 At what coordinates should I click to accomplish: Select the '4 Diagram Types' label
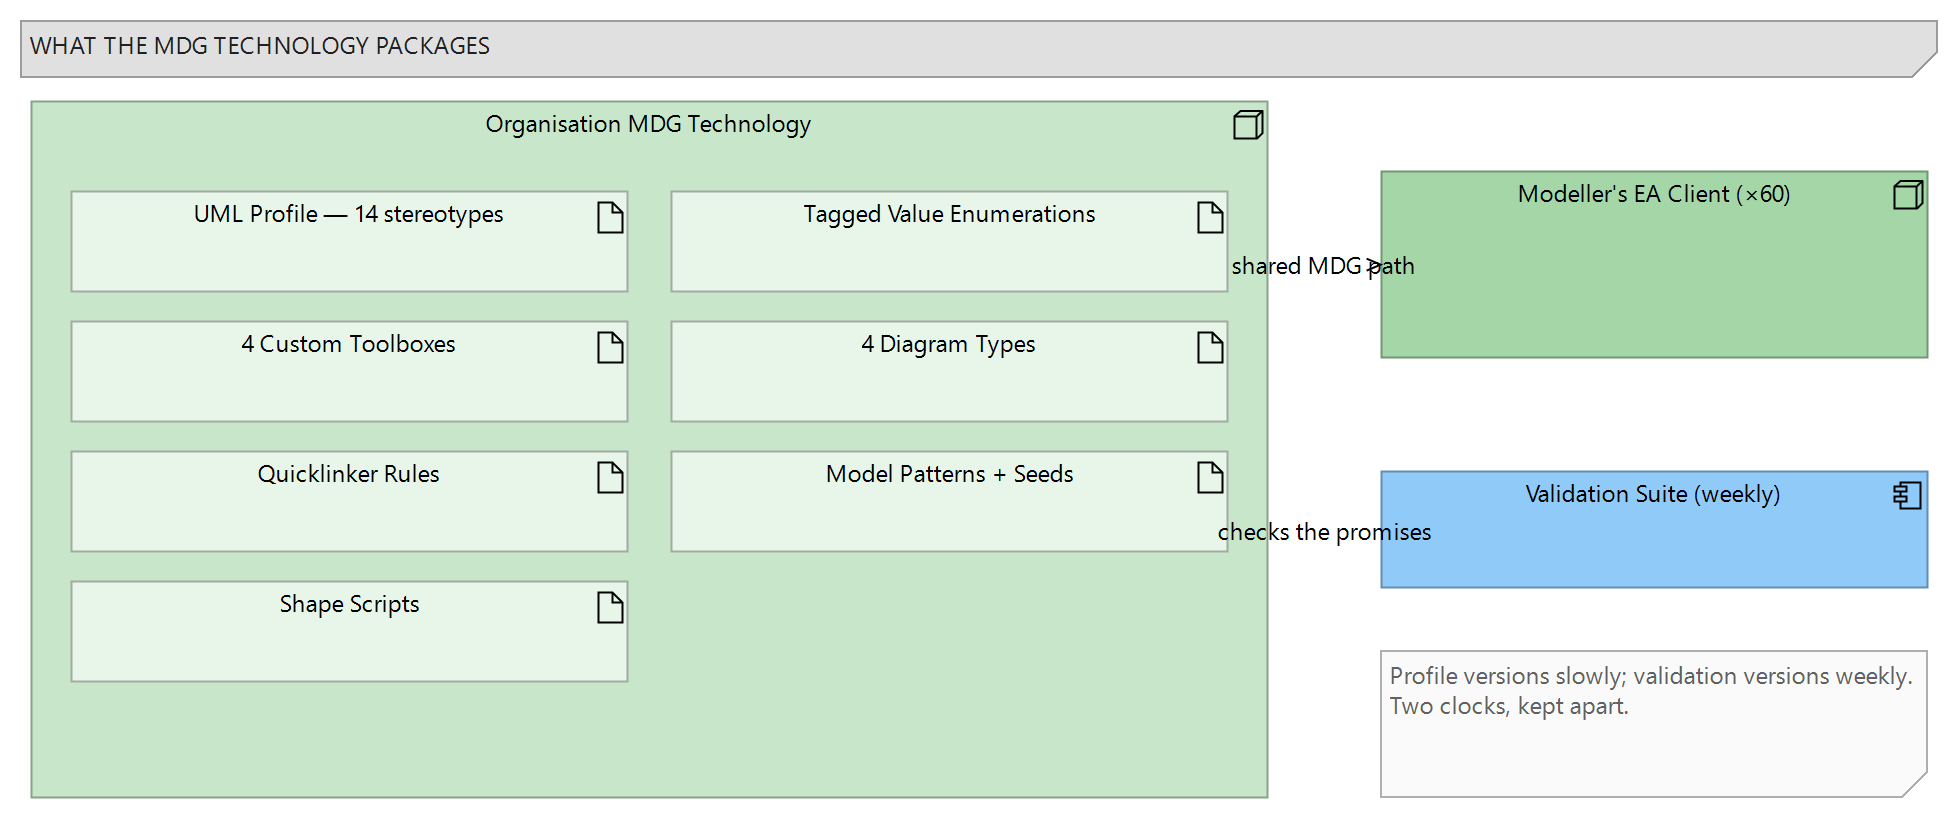coord(948,344)
